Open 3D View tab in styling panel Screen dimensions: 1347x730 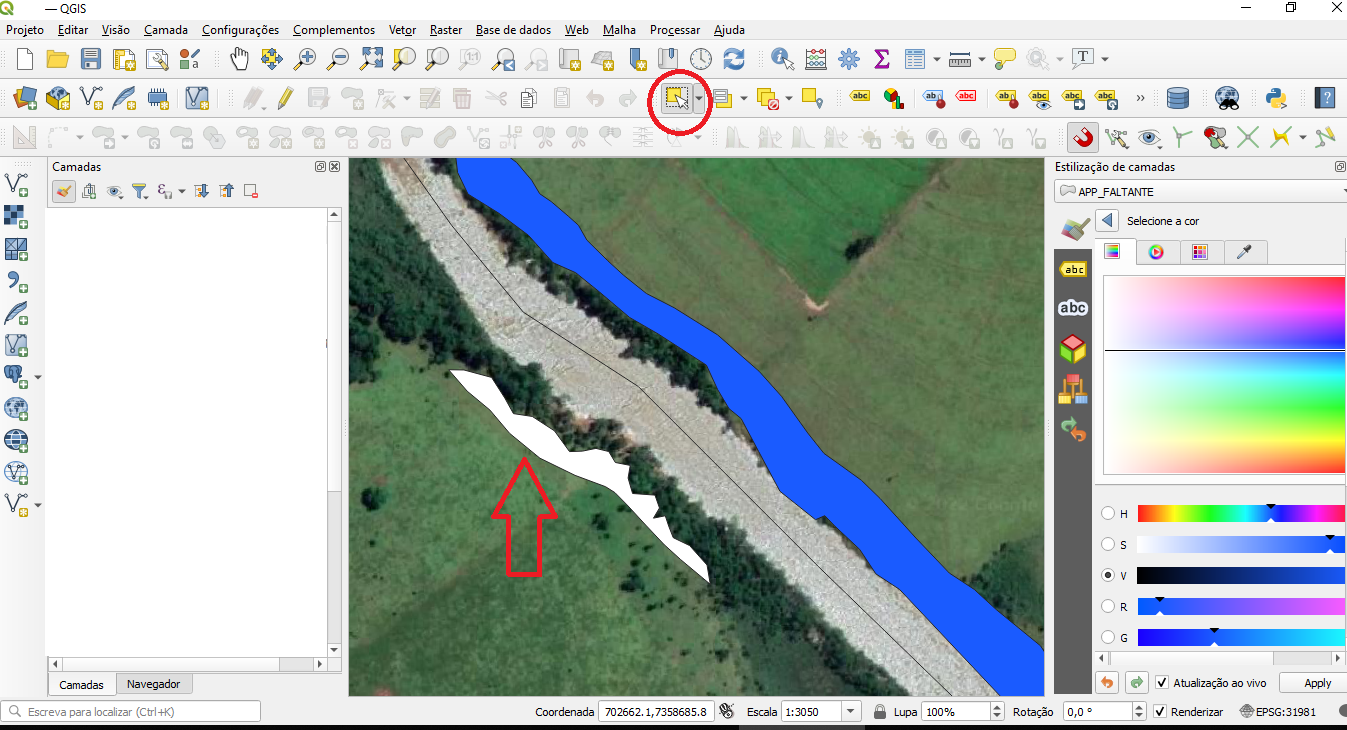(1073, 348)
